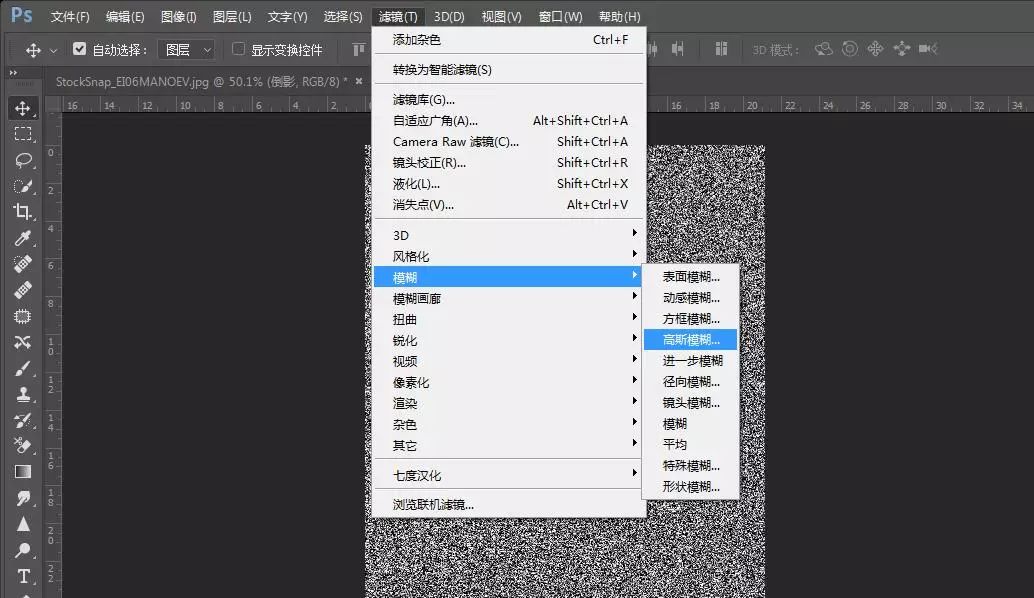Viewport: 1034px width, 598px height.
Task: Click the Move tool preset icon in options bar
Action: [33, 49]
